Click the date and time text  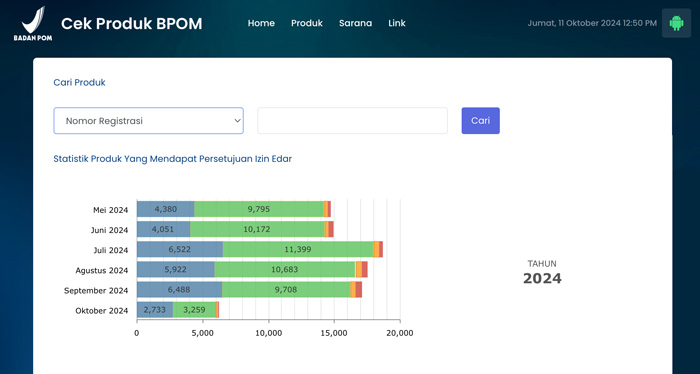592,23
